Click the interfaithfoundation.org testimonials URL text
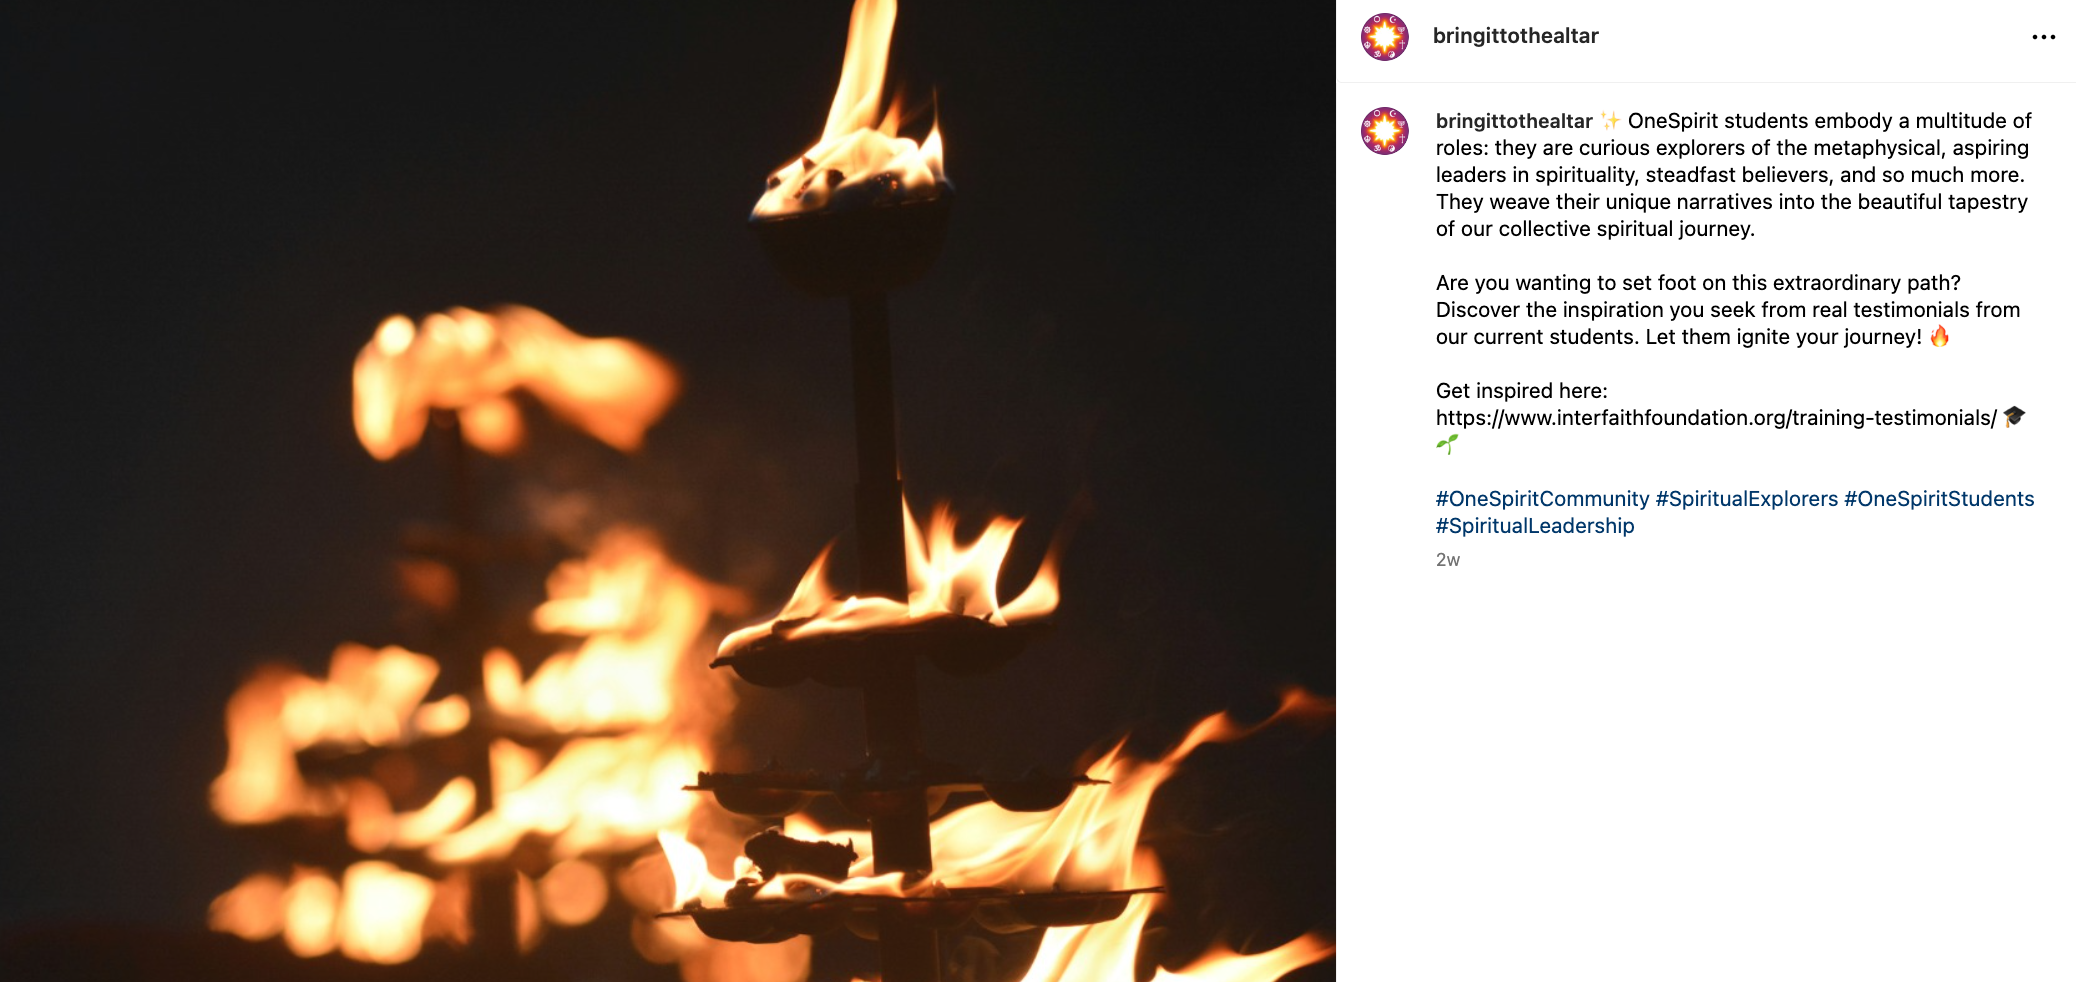Screen dimensions: 2076x982 click(1716, 418)
